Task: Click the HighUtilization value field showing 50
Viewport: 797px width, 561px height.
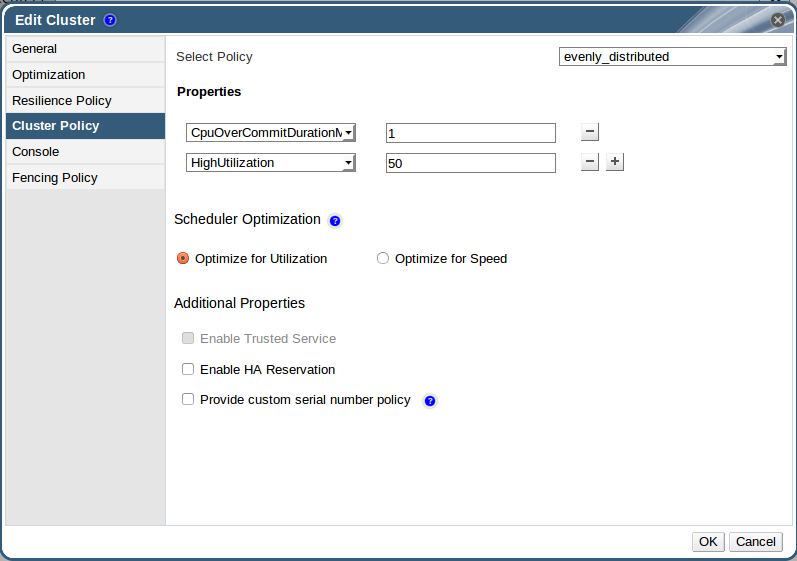Action: pos(470,163)
